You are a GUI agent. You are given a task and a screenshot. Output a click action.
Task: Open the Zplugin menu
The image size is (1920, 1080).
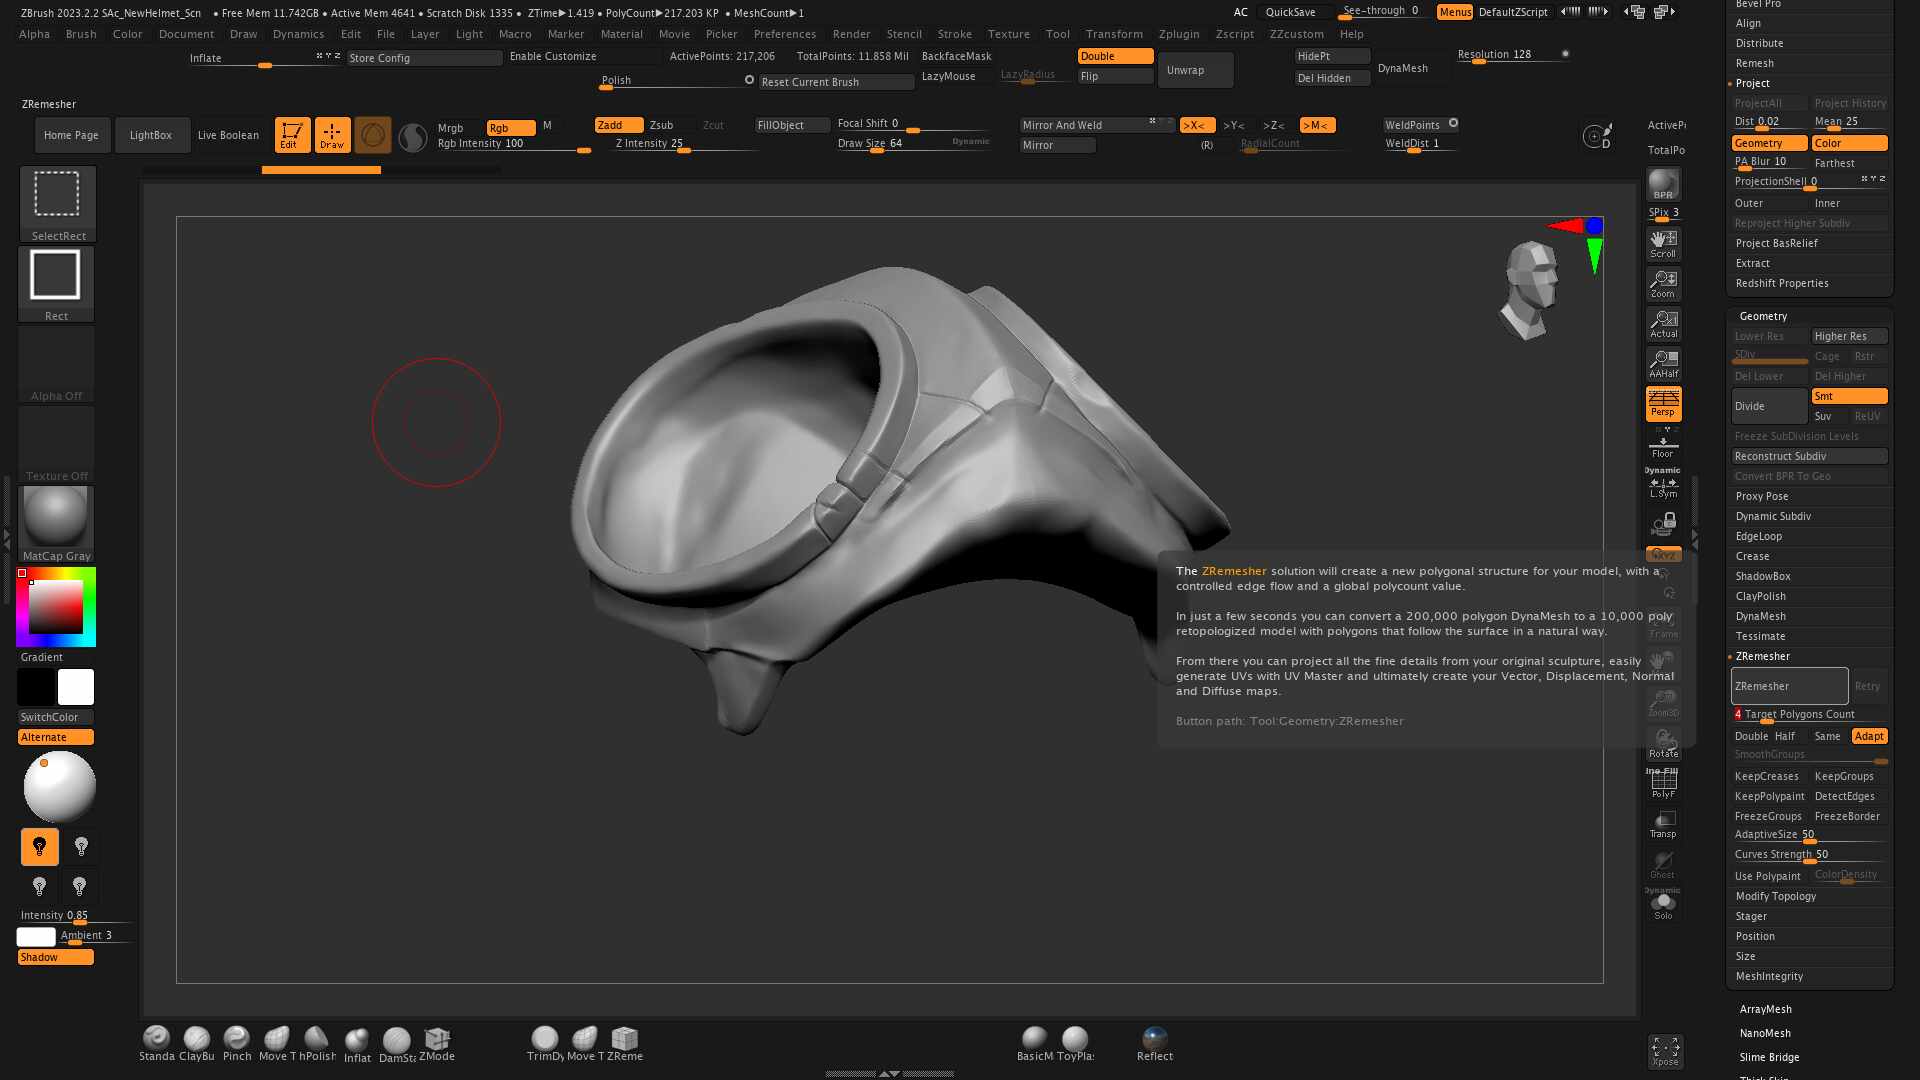(x=1179, y=33)
